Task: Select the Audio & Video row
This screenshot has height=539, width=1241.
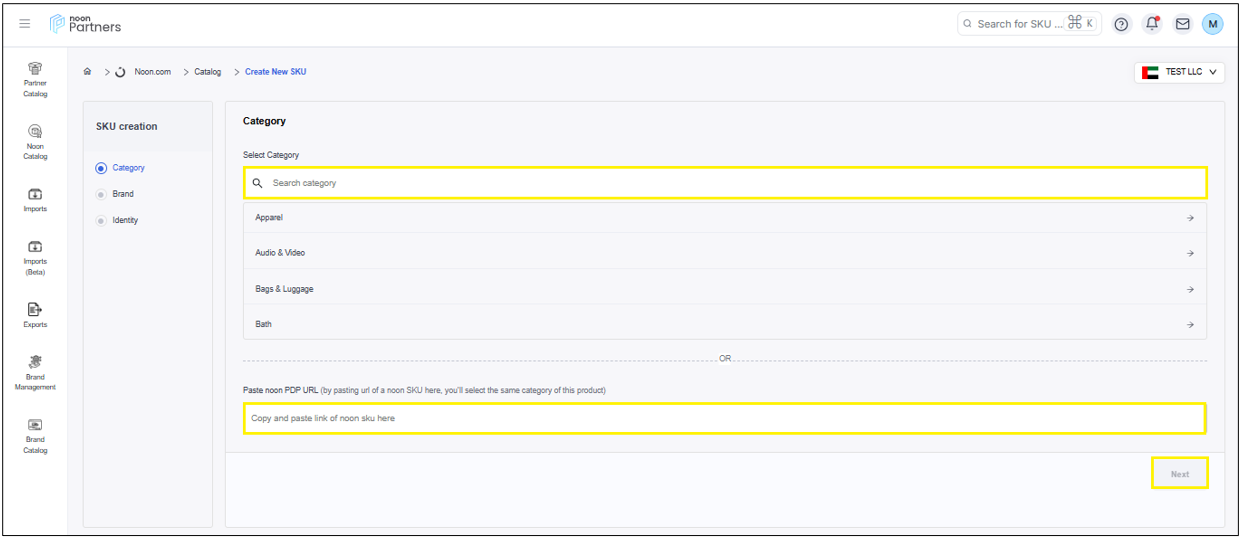Action: 725,252
